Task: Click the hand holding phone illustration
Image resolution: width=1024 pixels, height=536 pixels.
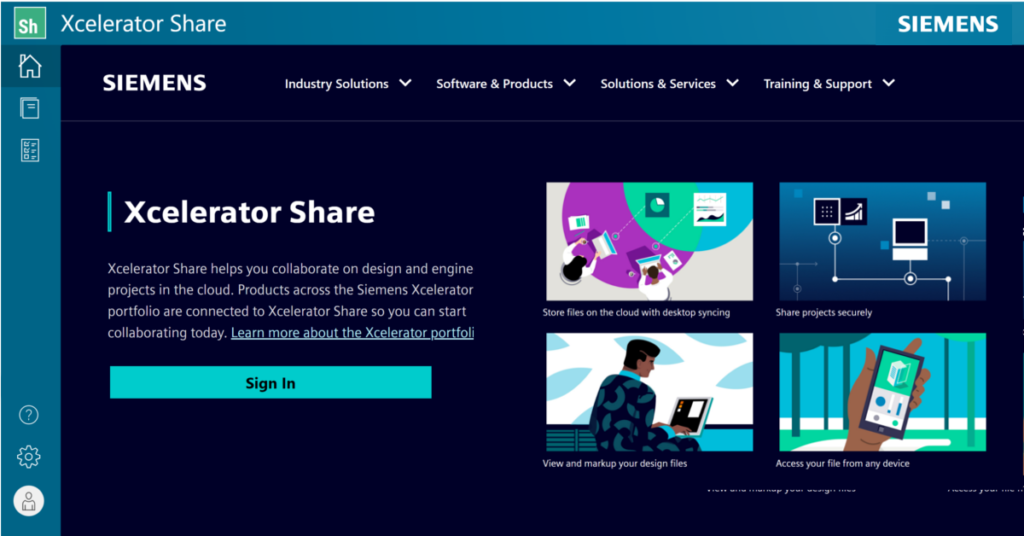Action: (882, 392)
